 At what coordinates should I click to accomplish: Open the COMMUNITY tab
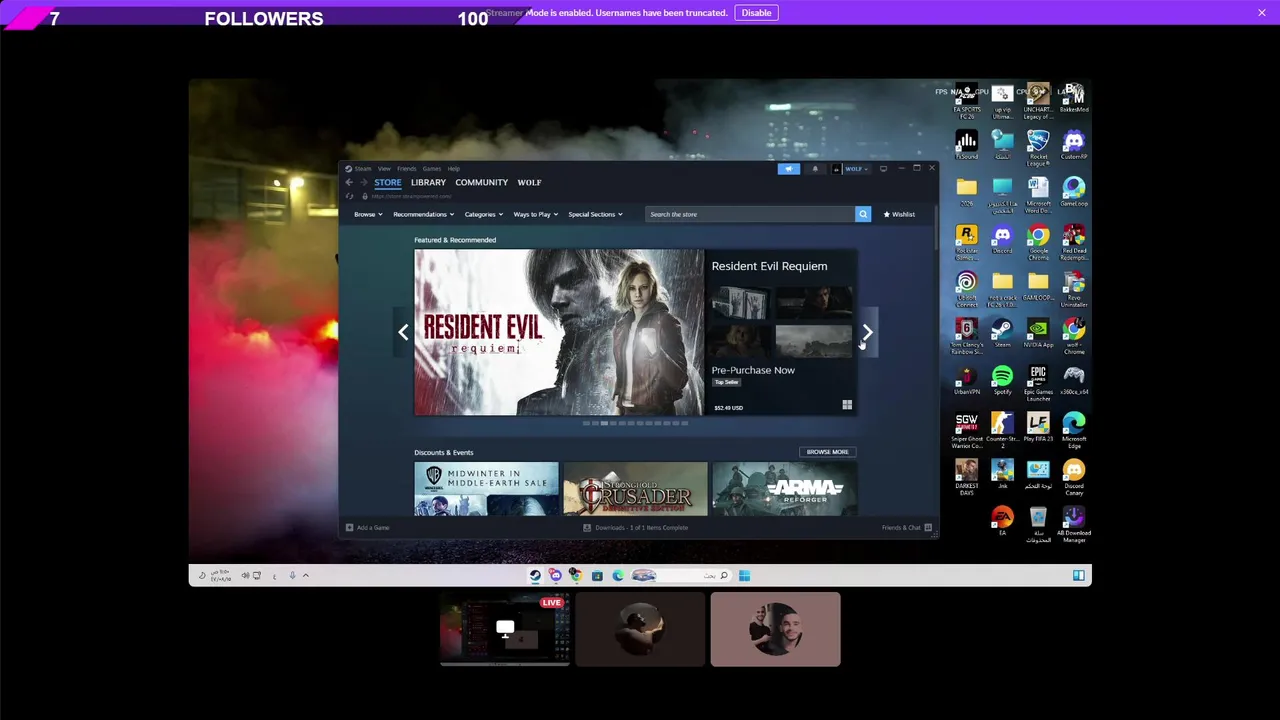(x=482, y=183)
